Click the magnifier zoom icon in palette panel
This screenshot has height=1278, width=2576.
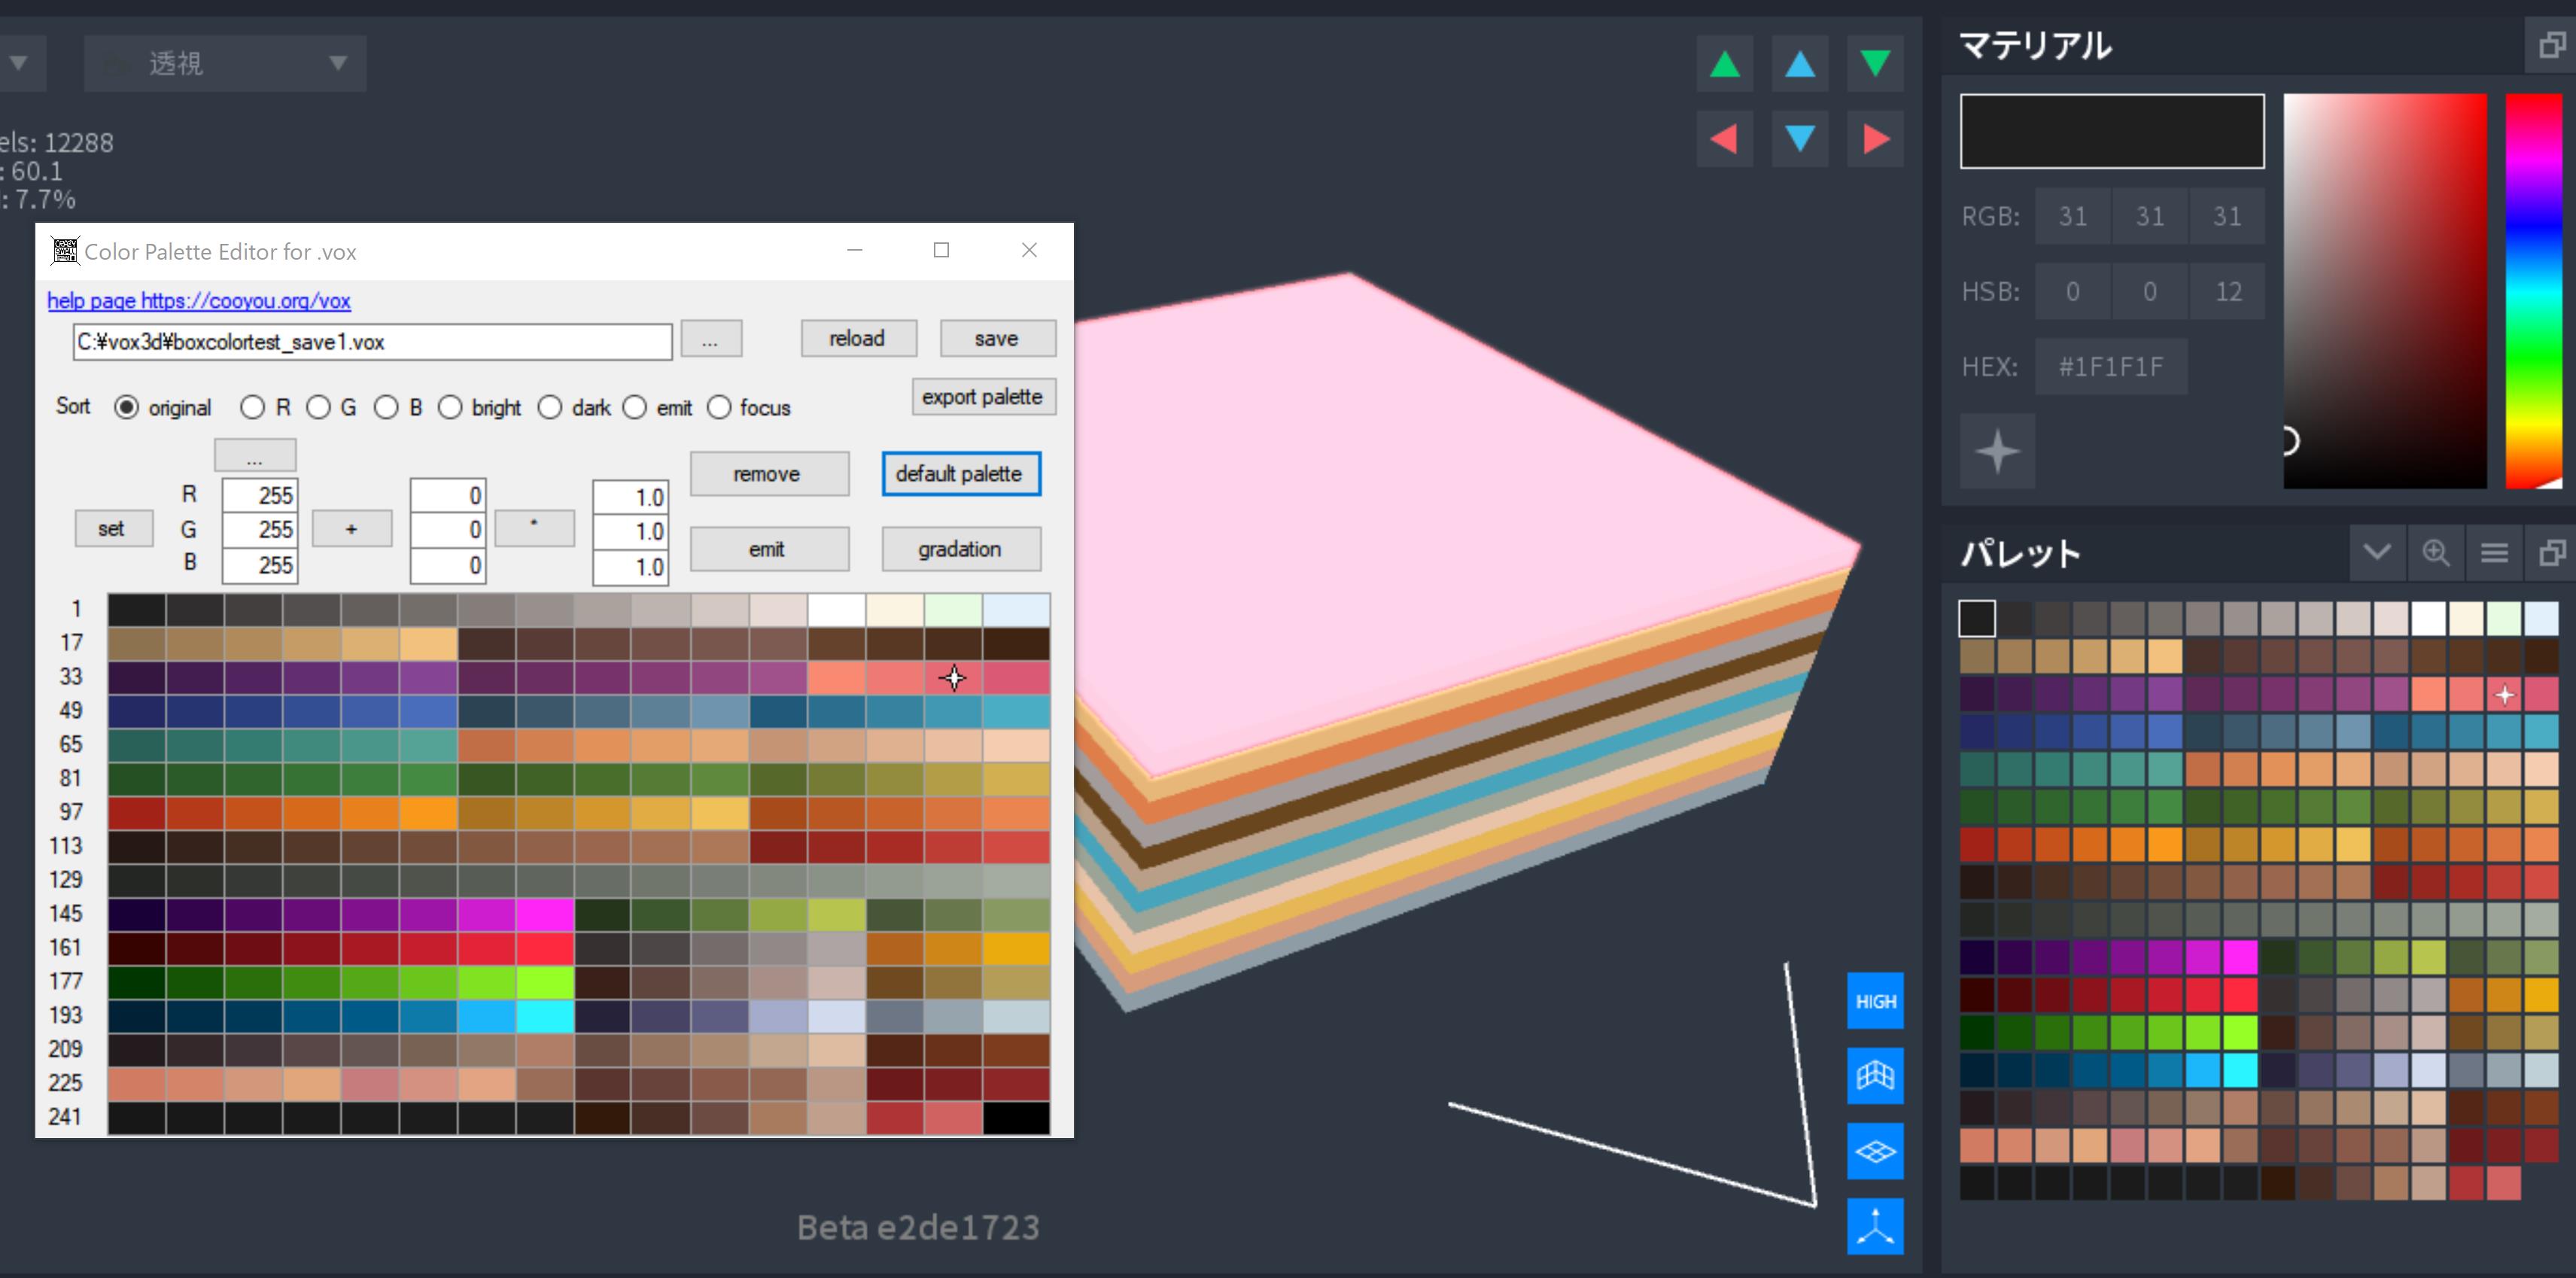point(2435,552)
